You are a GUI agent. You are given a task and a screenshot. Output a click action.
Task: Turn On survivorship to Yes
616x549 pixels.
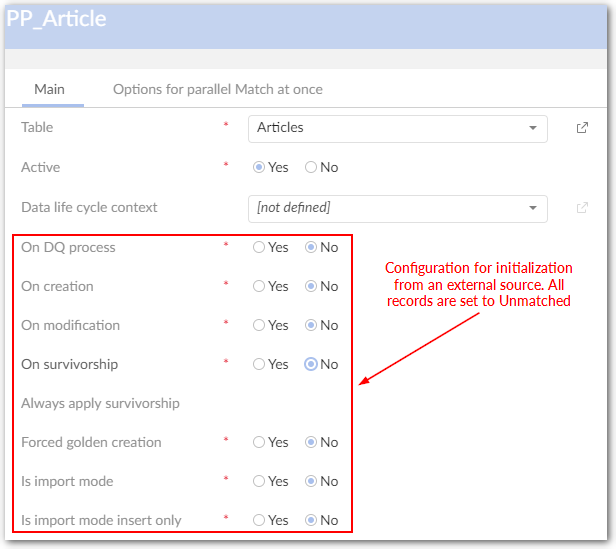point(259,364)
